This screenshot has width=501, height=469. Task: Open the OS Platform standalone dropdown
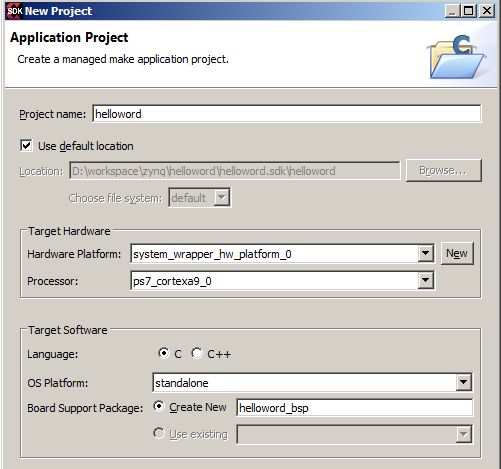tap(463, 382)
